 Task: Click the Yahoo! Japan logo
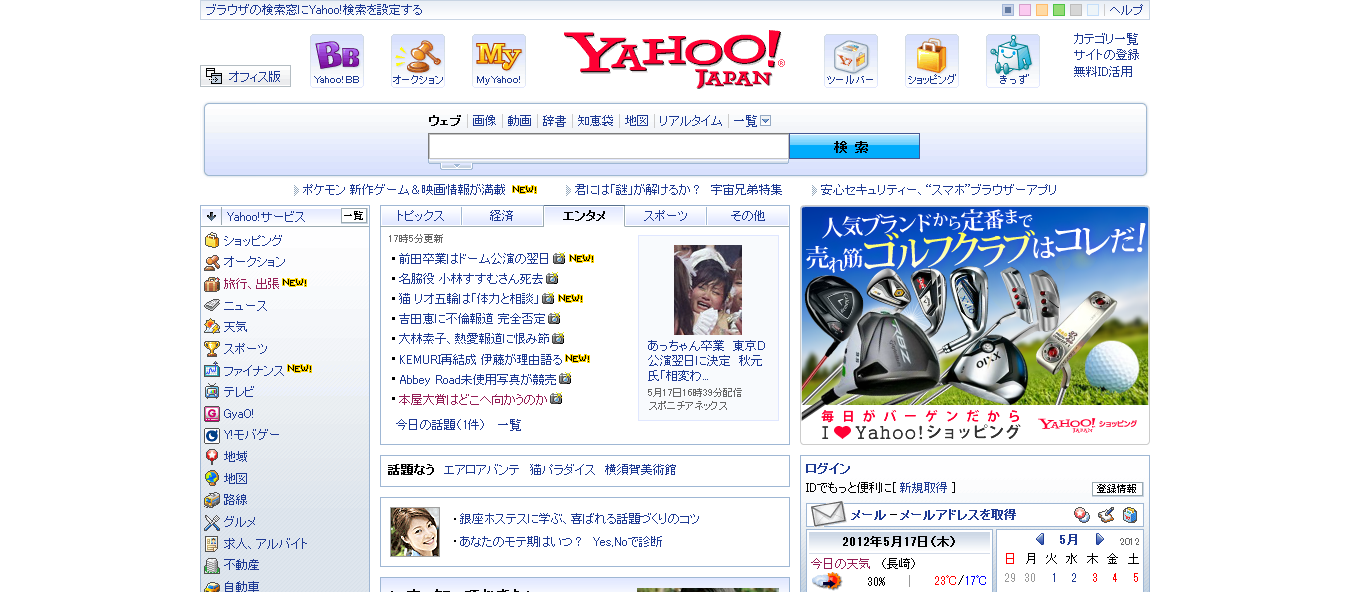click(x=674, y=59)
